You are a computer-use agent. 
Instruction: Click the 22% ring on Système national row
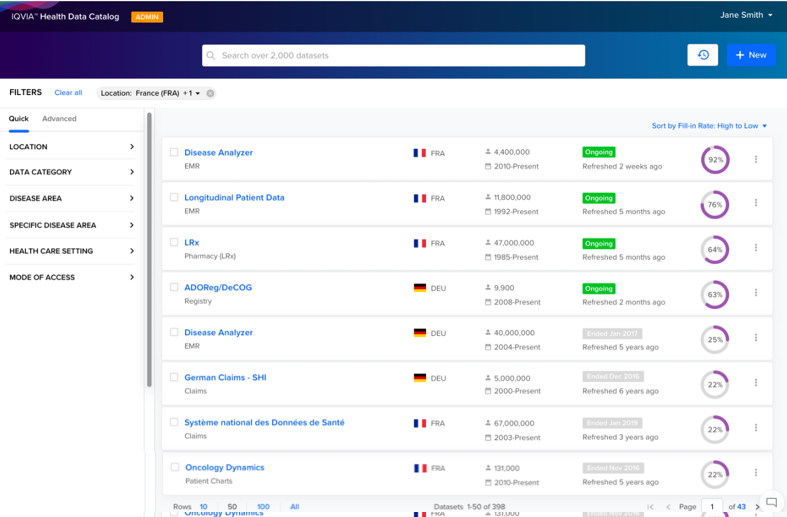coord(715,429)
